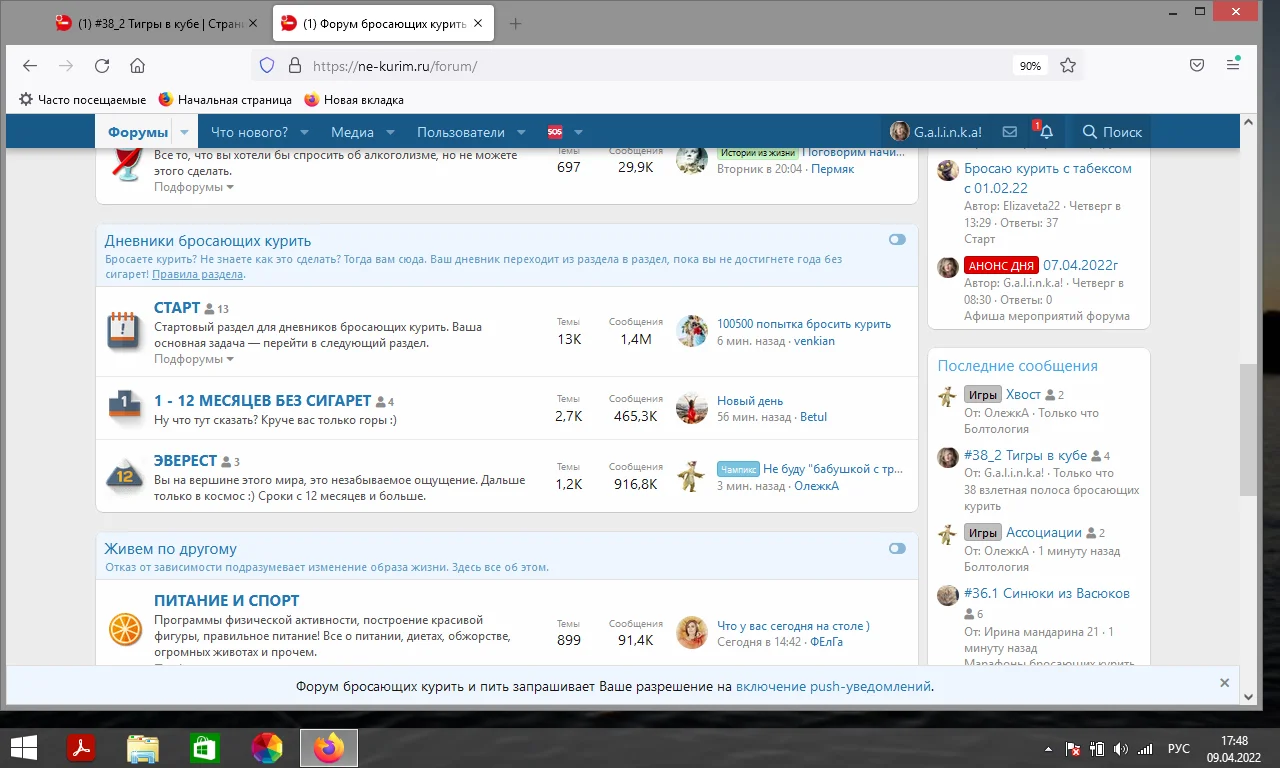Expand the Пользователи dropdown arrow
This screenshot has width=1280, height=768.
pos(522,132)
